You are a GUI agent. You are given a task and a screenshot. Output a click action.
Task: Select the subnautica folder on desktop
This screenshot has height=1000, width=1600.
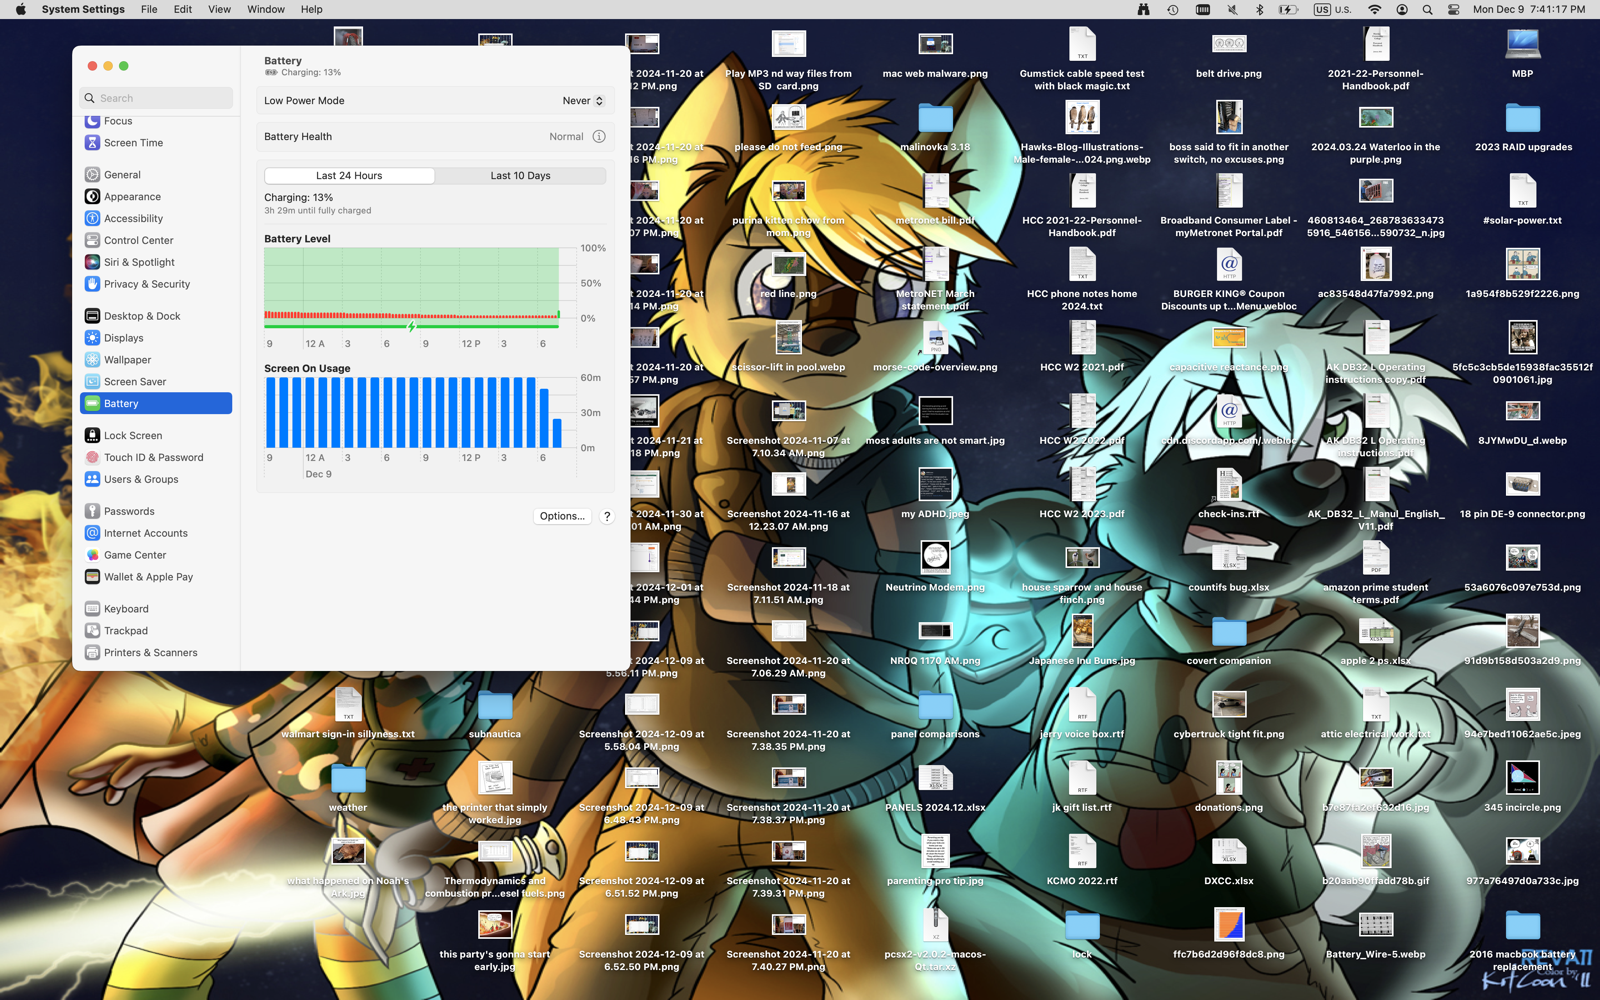pyautogui.click(x=495, y=707)
